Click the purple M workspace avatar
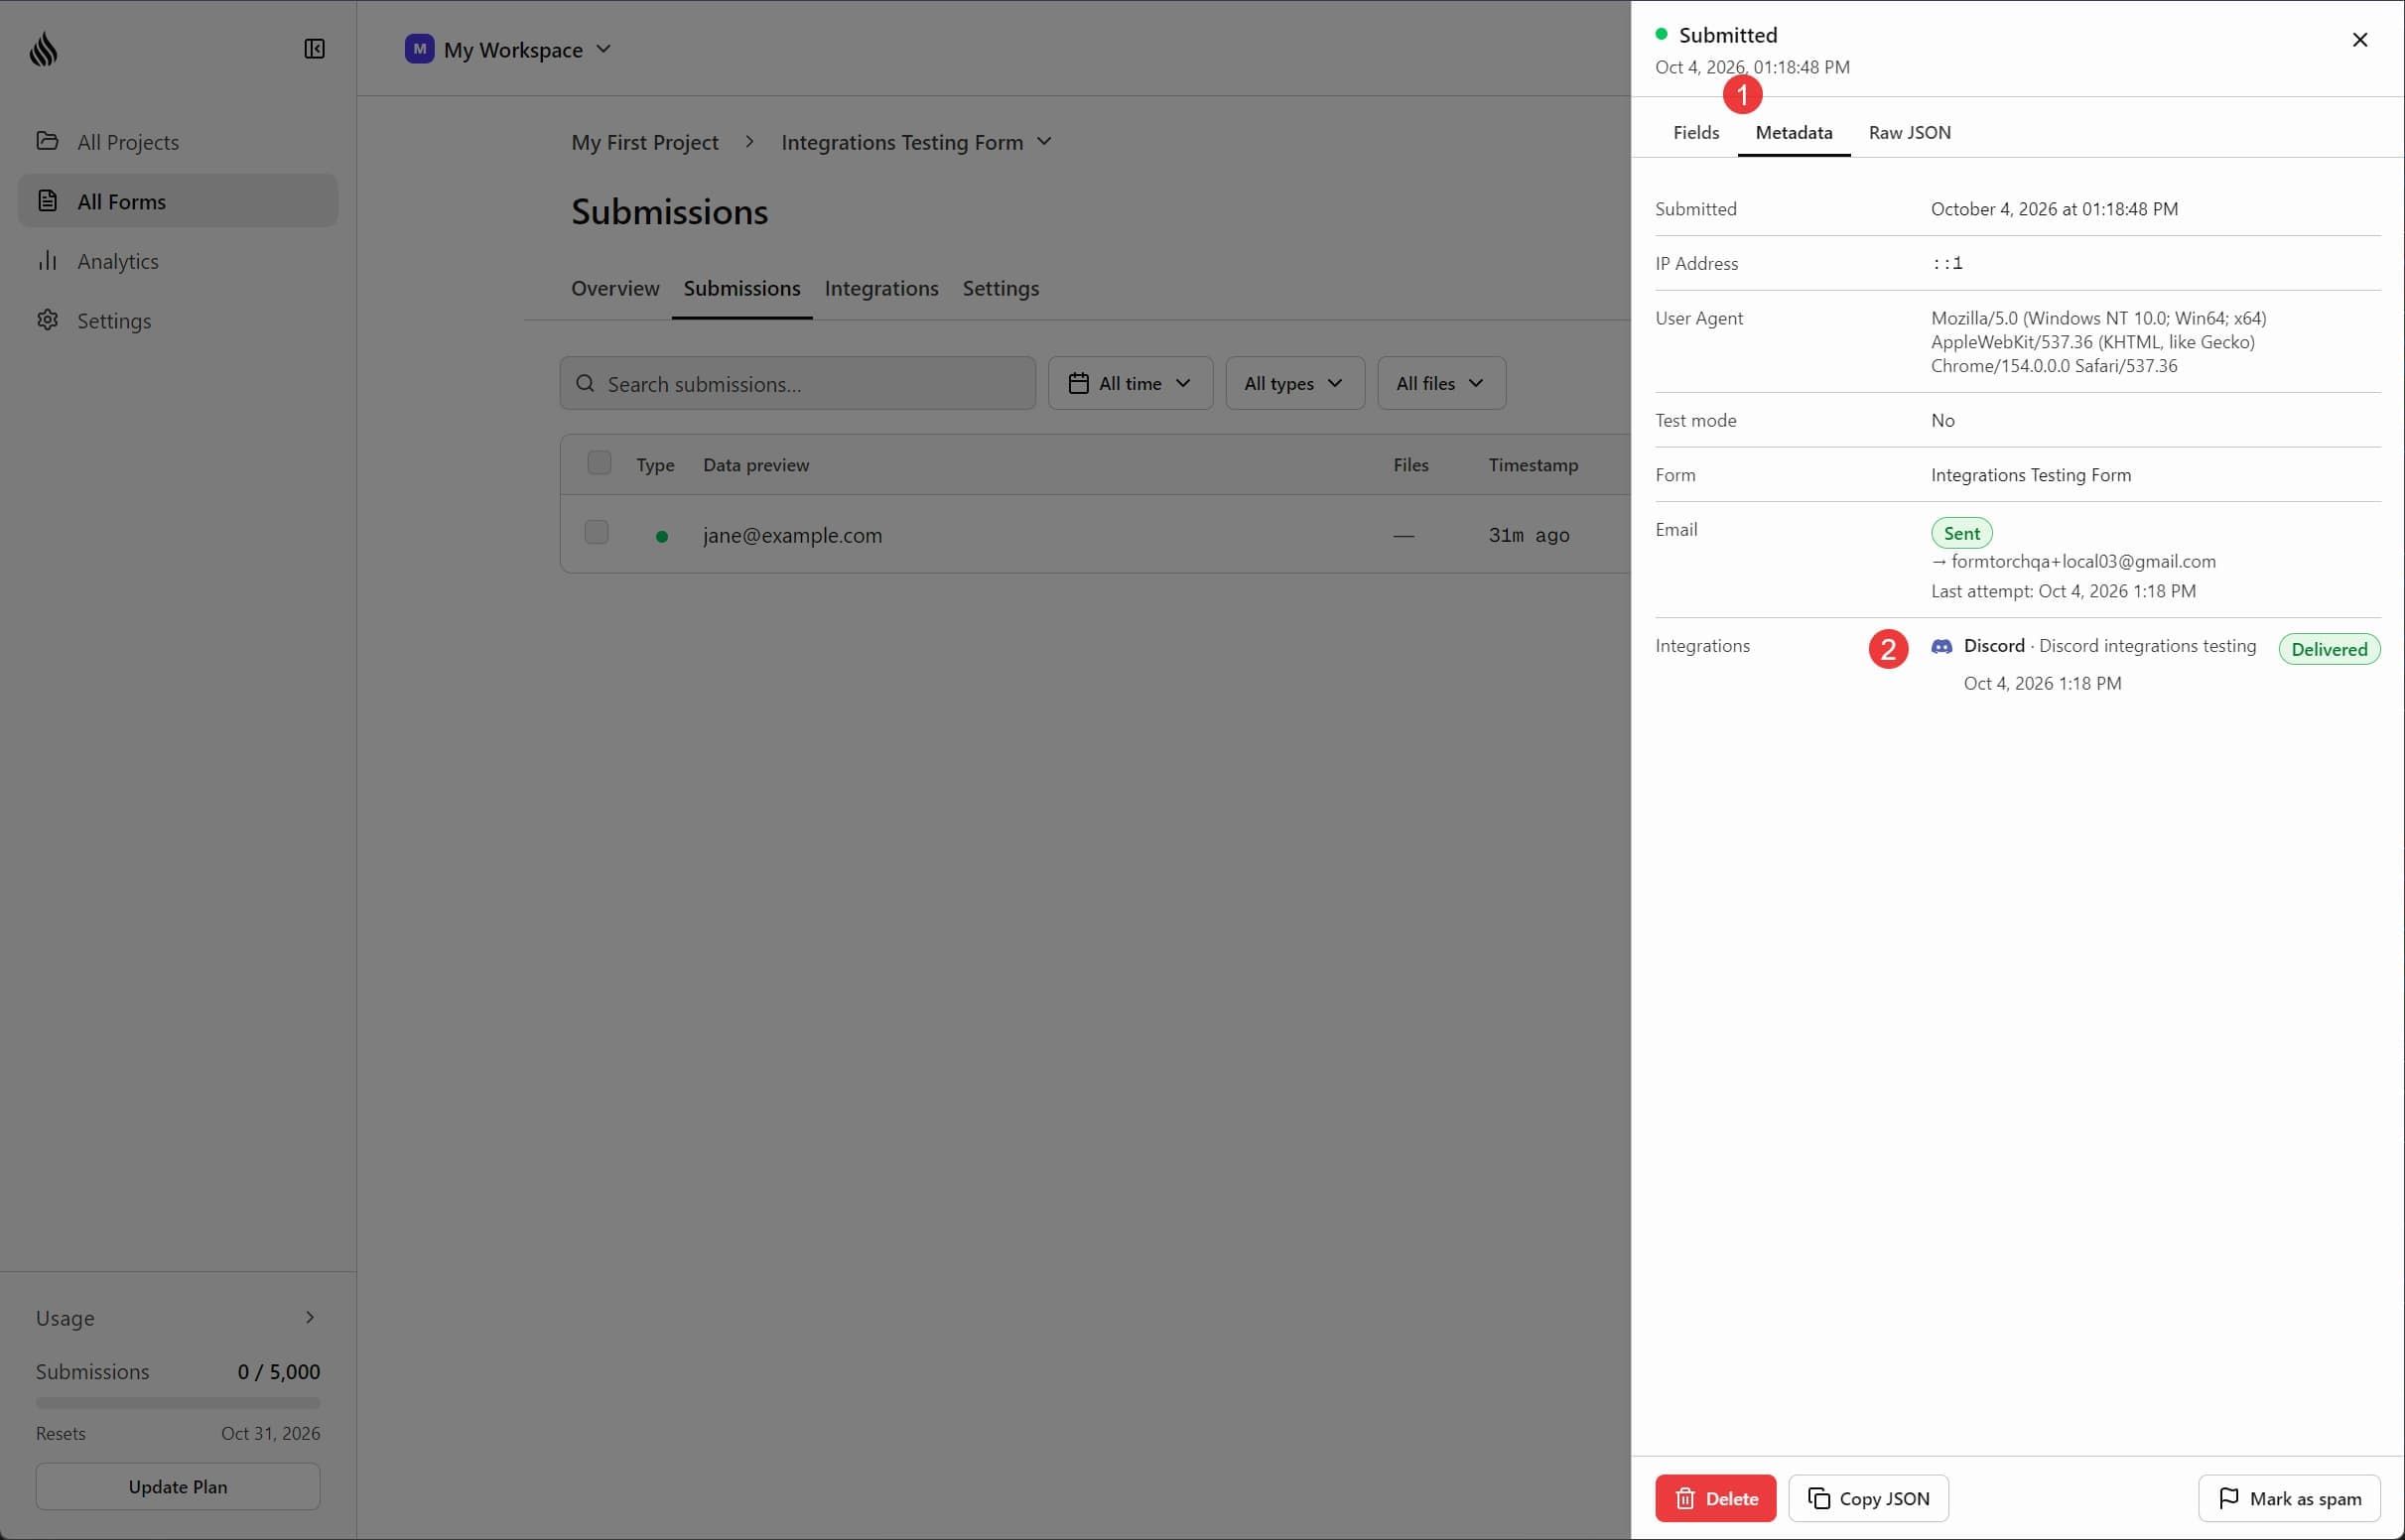The width and height of the screenshot is (2405, 1540). pyautogui.click(x=419, y=49)
